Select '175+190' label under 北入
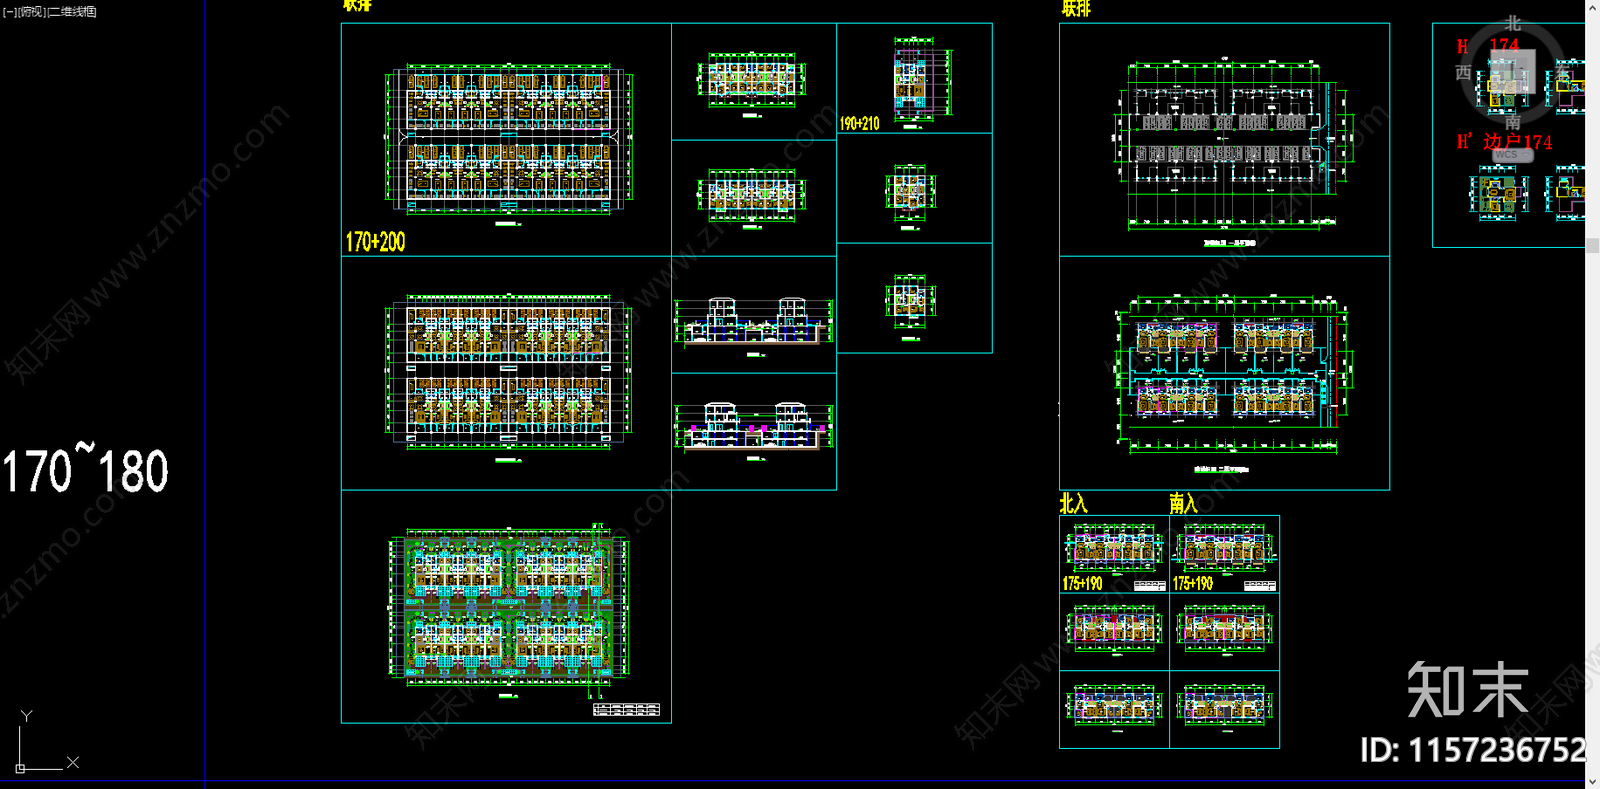The height and width of the screenshot is (789, 1600). [x=1082, y=583]
